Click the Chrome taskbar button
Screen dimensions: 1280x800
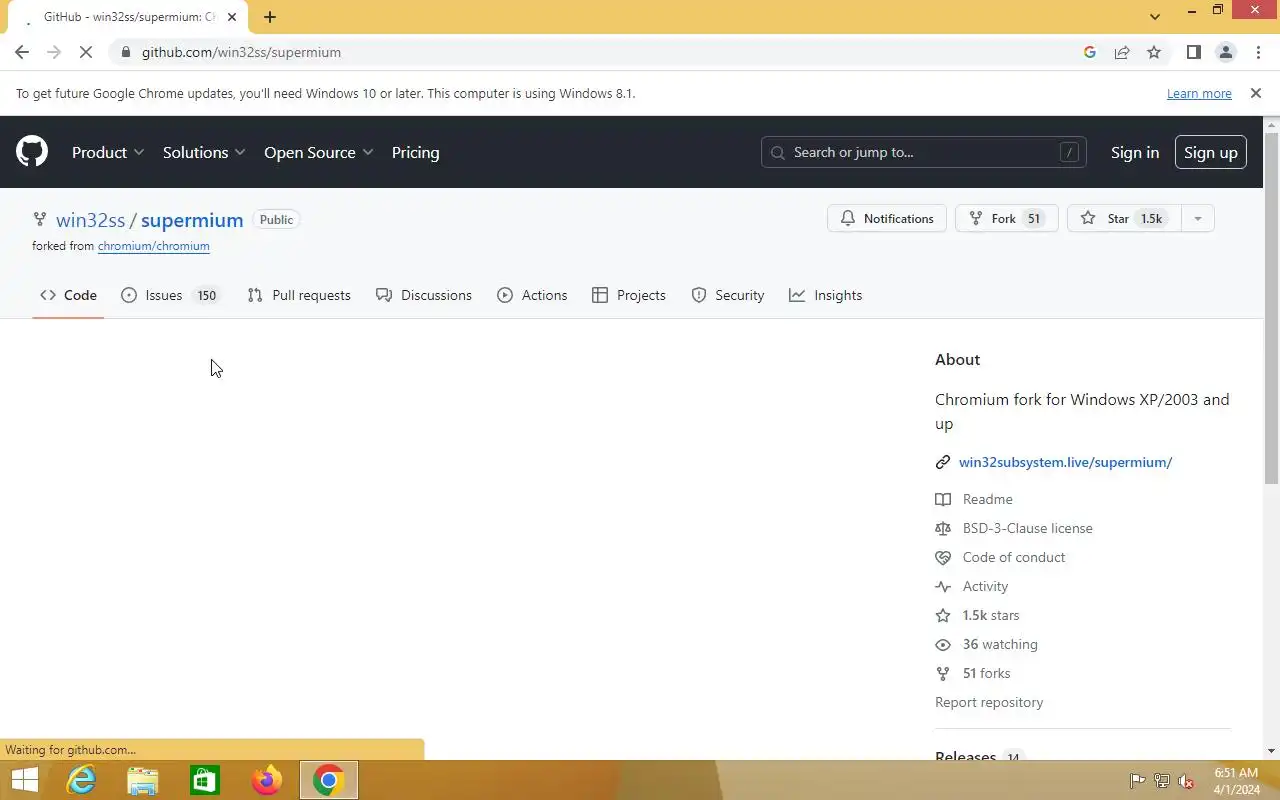click(329, 780)
